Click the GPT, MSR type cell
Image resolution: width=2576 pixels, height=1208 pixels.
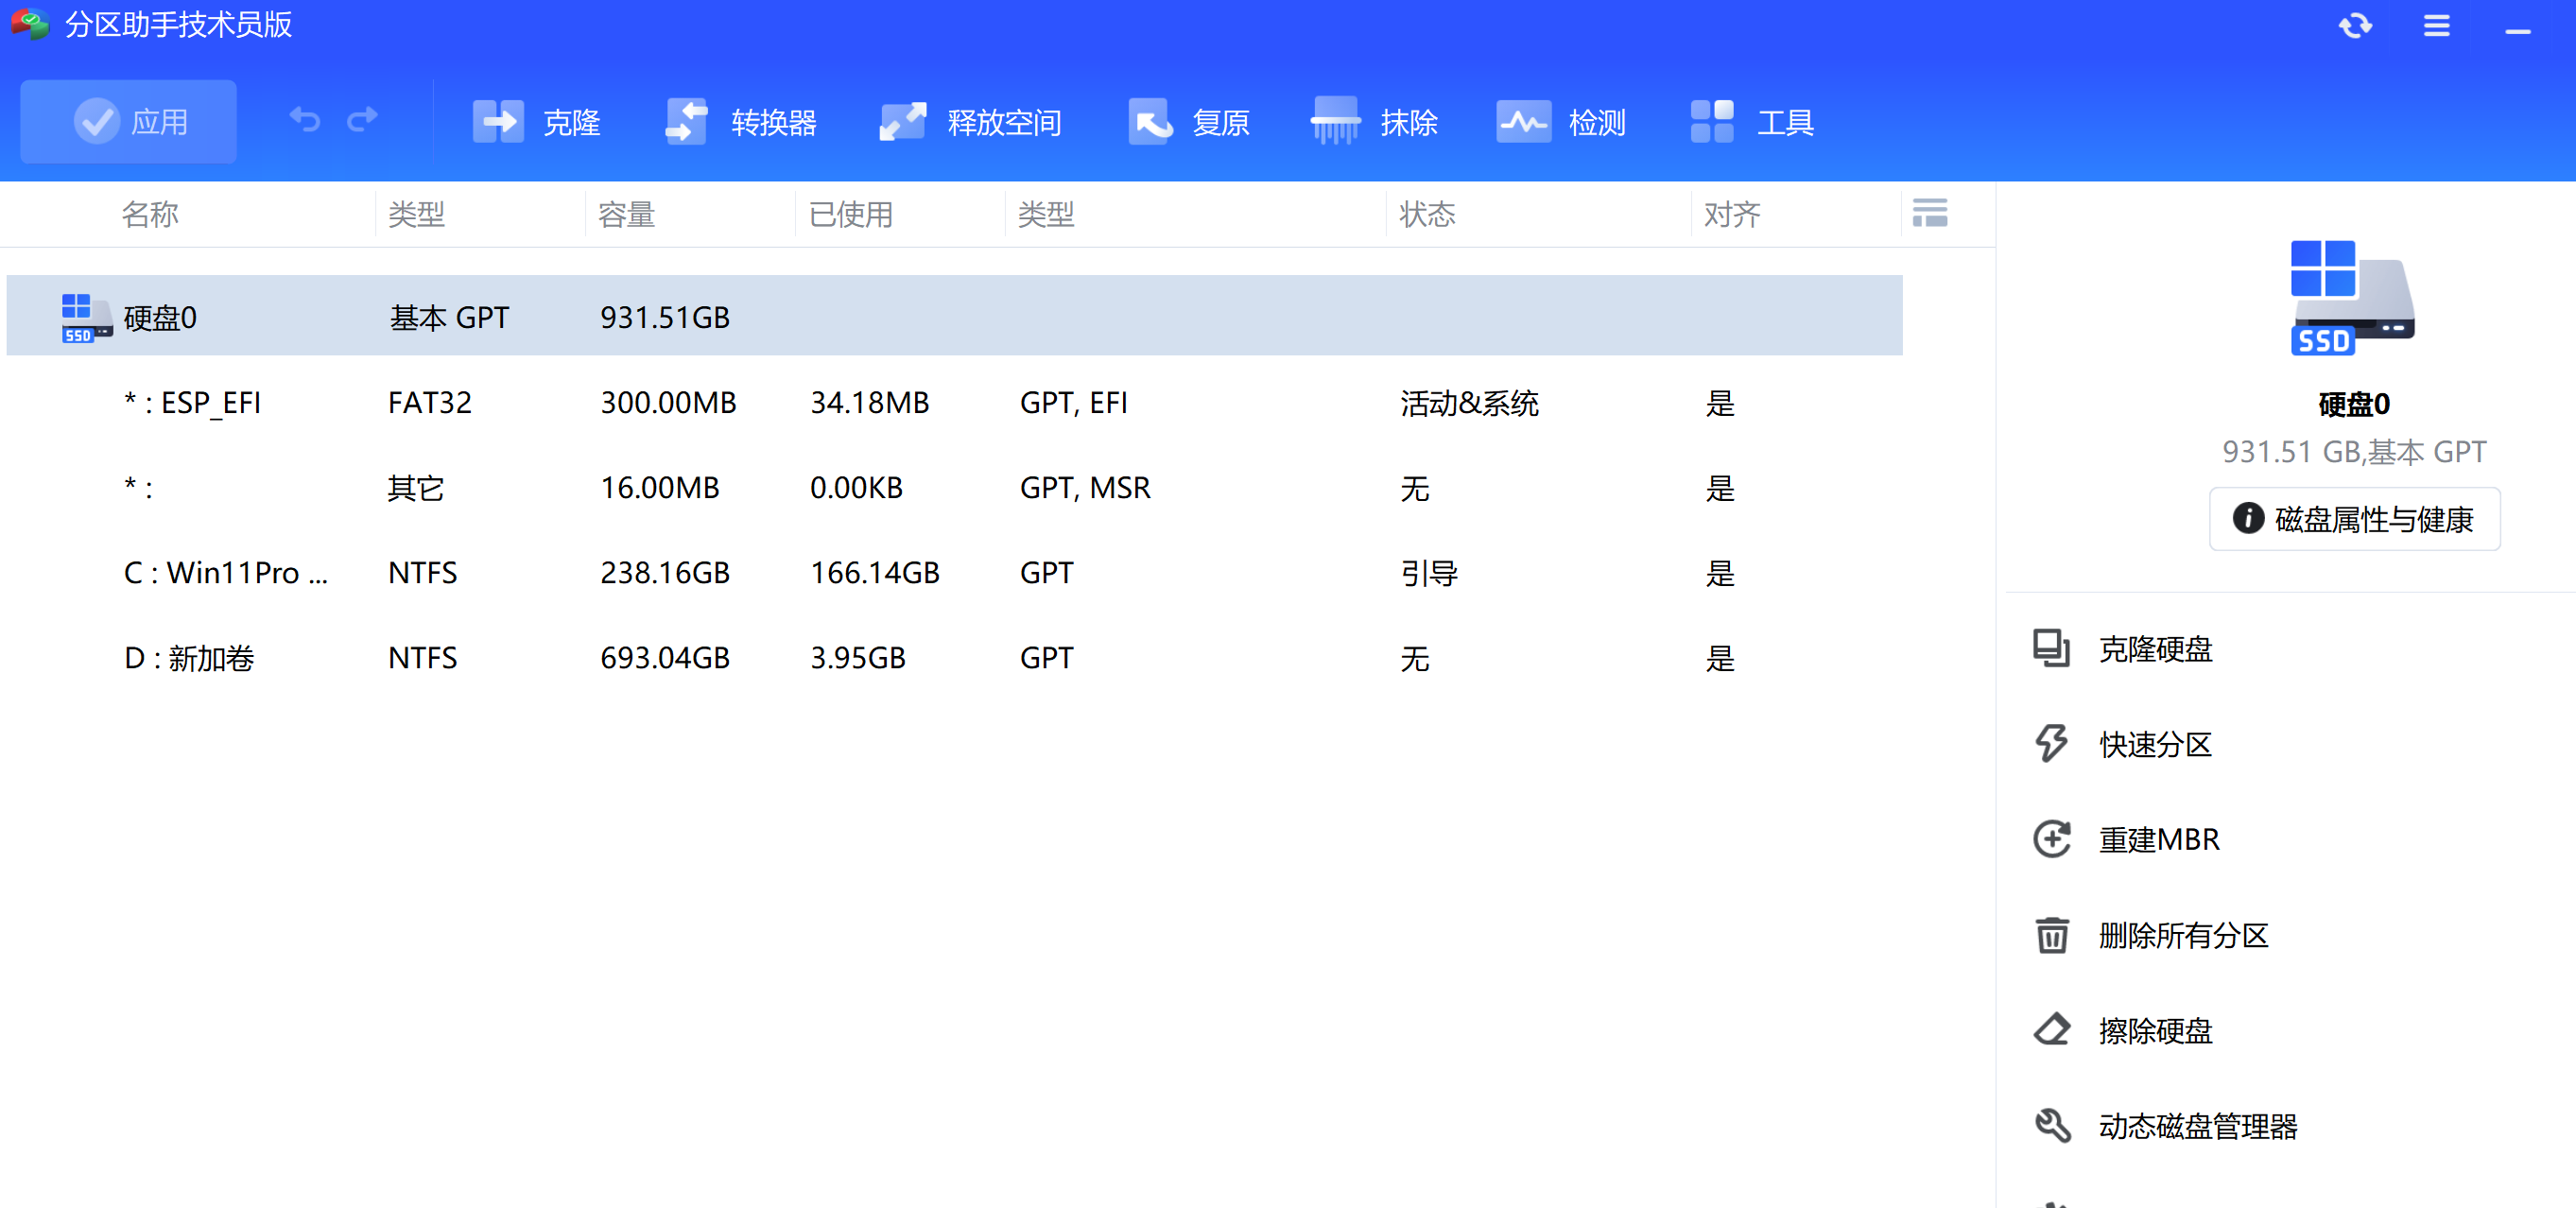[x=1085, y=487]
